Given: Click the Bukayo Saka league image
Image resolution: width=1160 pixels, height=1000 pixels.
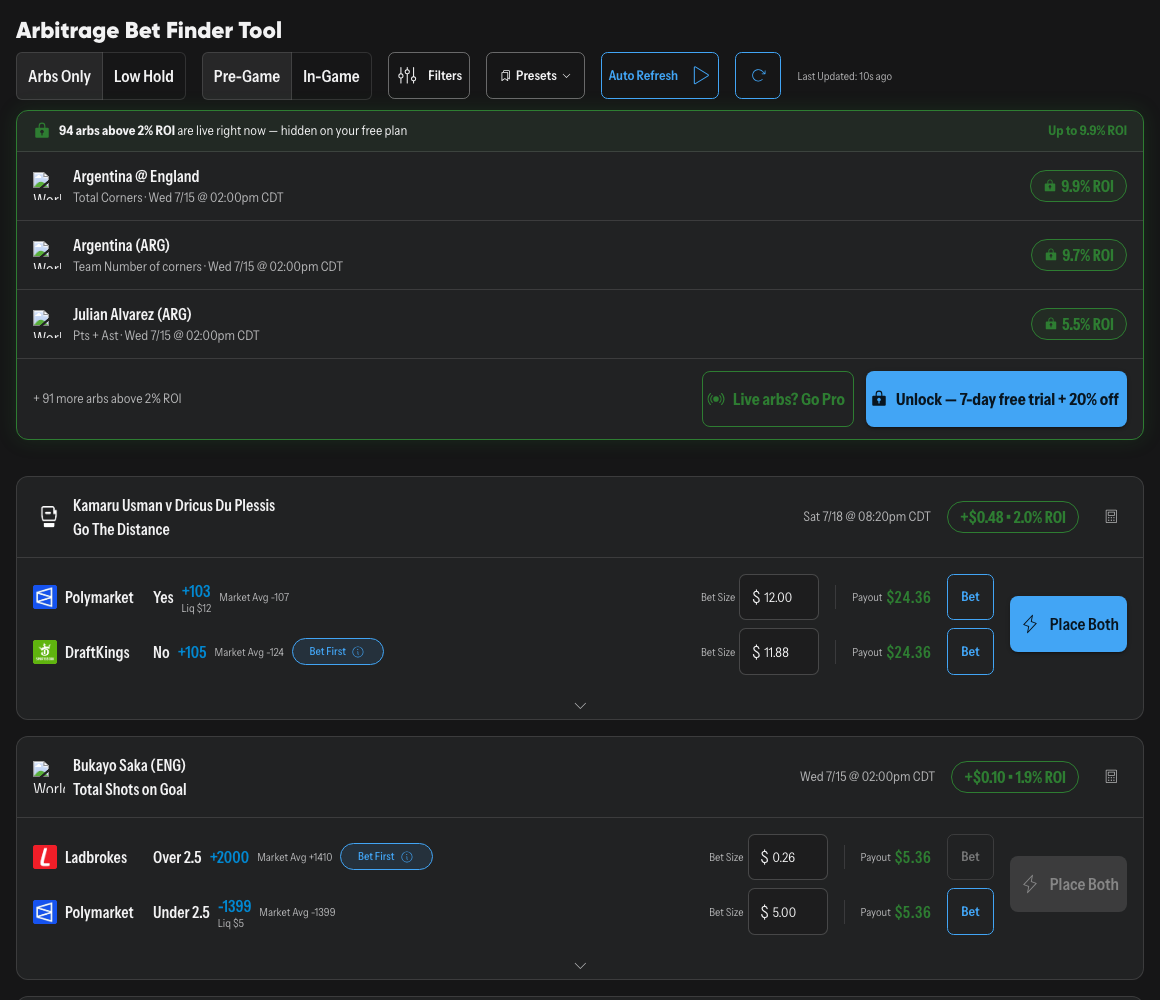Looking at the screenshot, I should (49, 777).
